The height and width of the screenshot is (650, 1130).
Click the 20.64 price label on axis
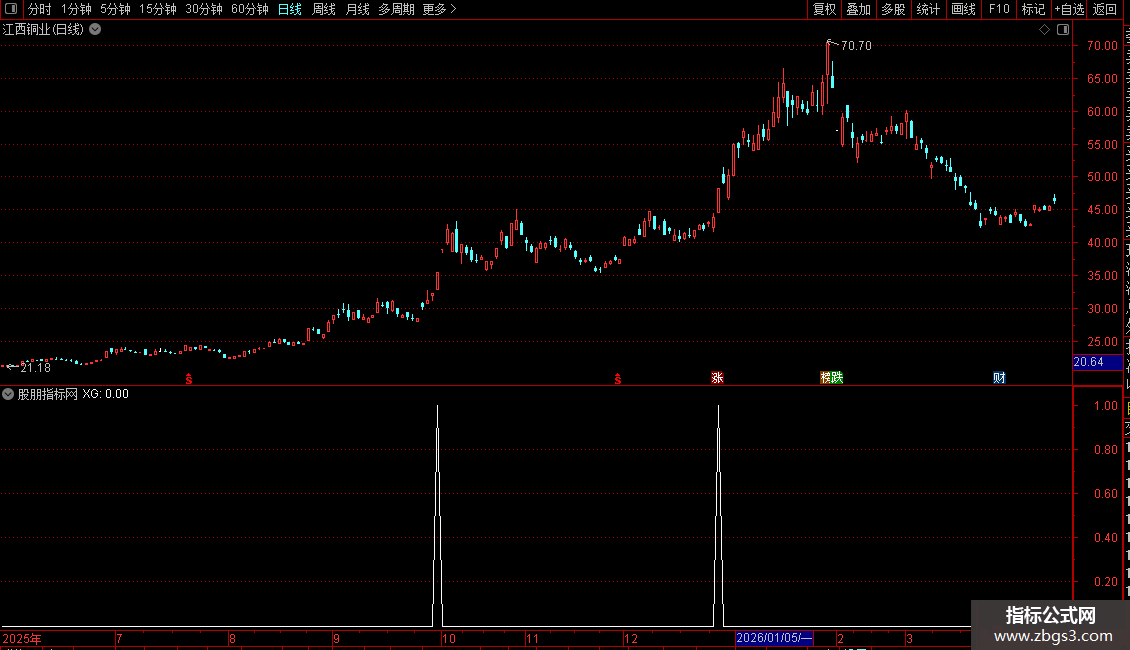1088,362
